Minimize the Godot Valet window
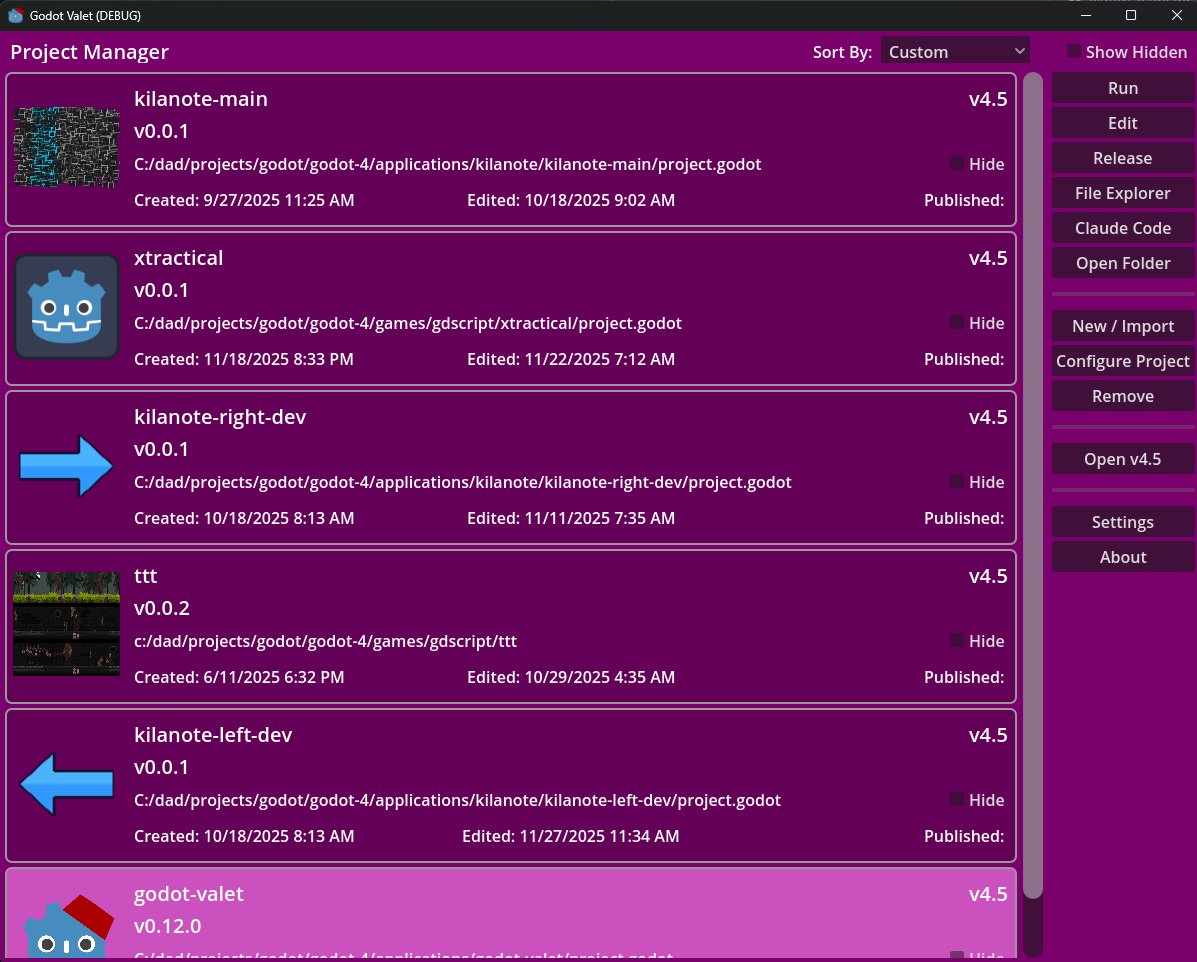The width and height of the screenshot is (1197, 962). coord(1086,15)
